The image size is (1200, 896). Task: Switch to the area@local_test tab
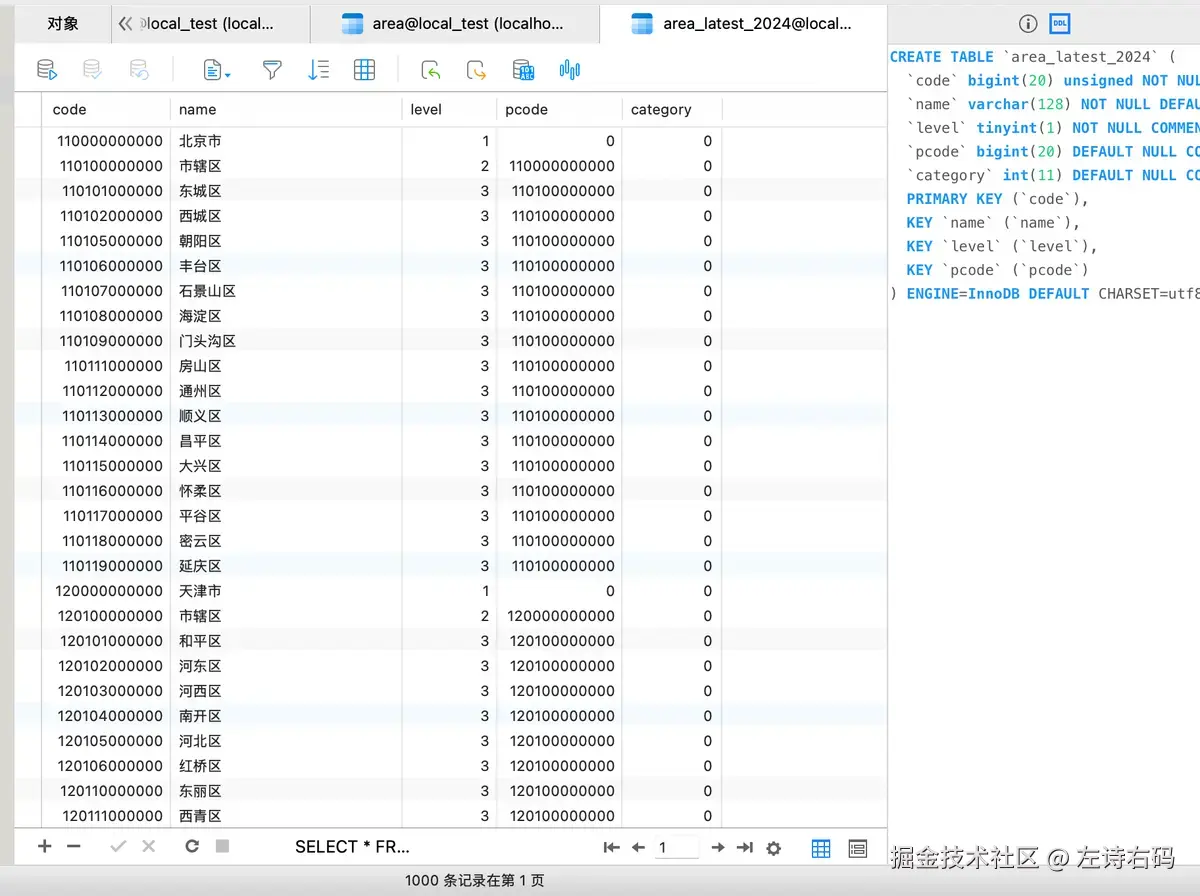click(x=455, y=23)
